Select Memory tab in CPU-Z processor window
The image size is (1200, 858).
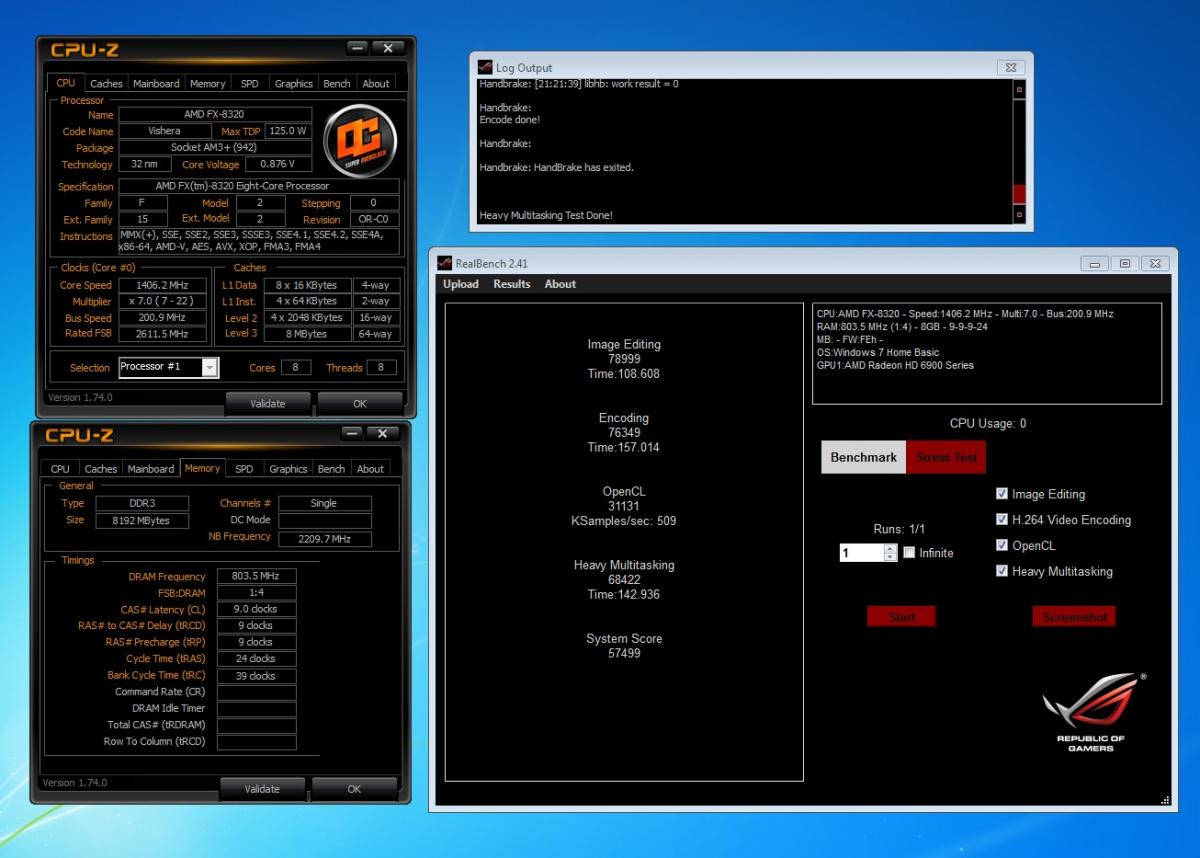click(208, 84)
